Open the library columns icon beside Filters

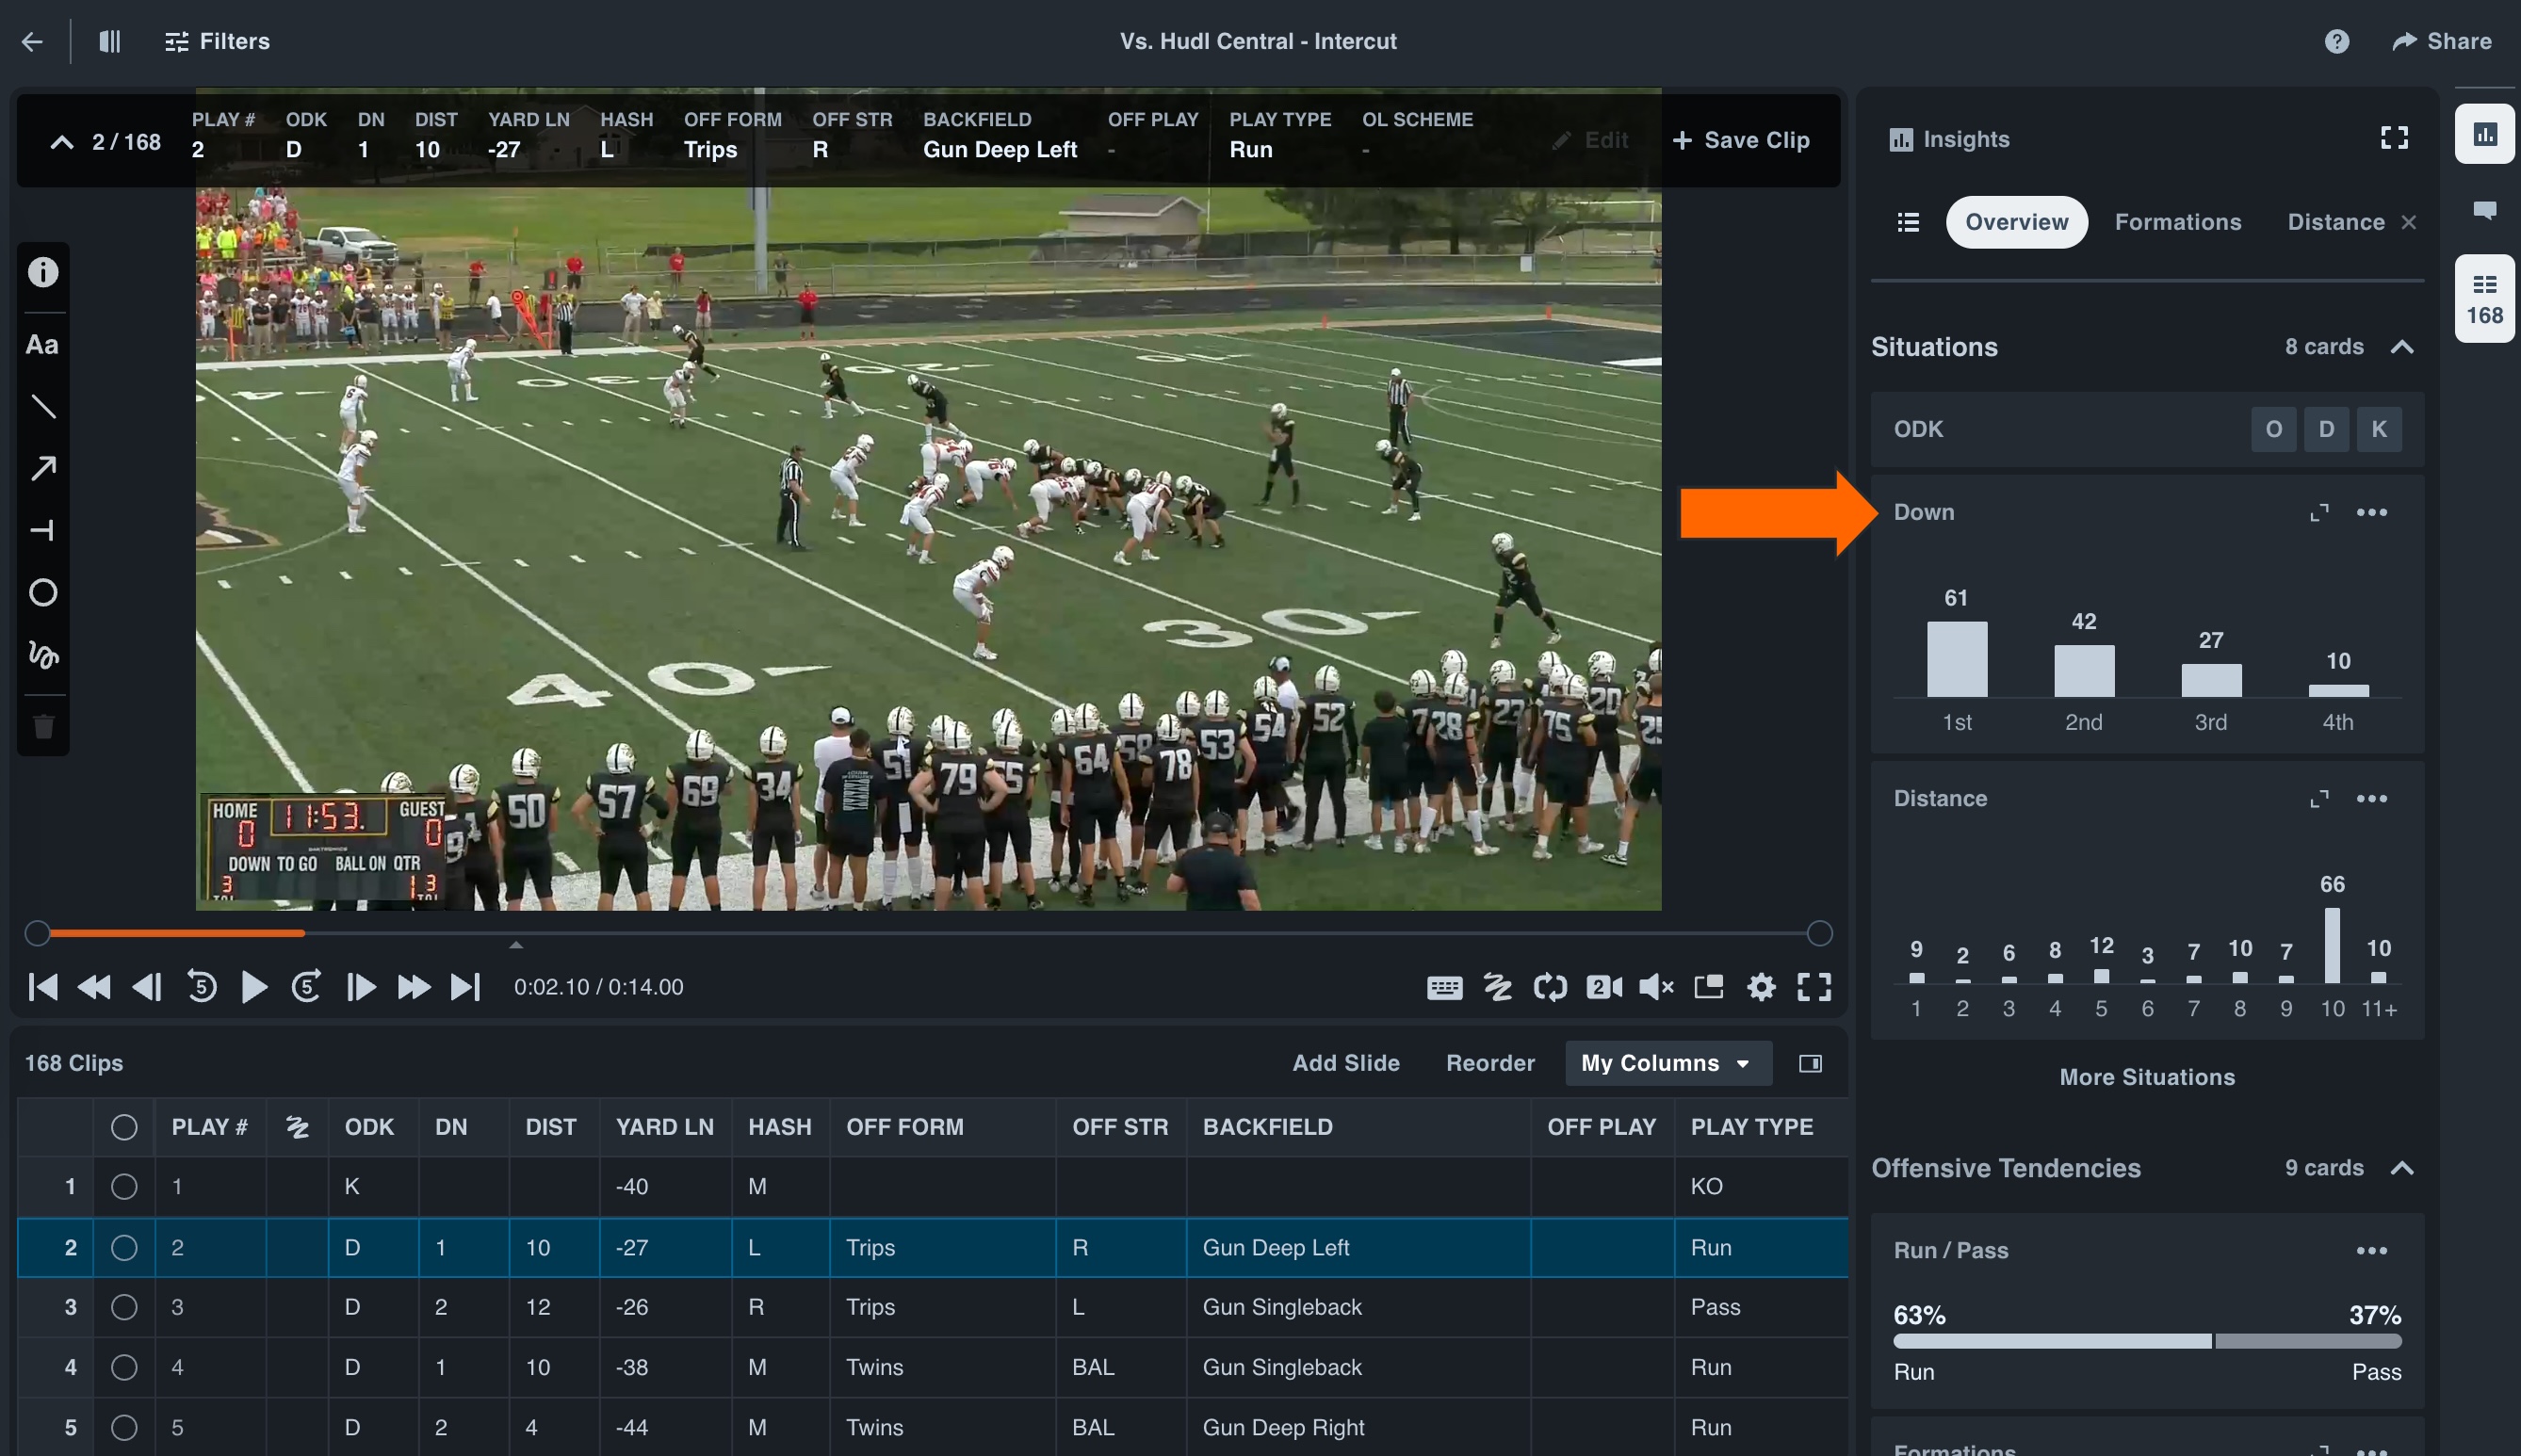[110, 41]
